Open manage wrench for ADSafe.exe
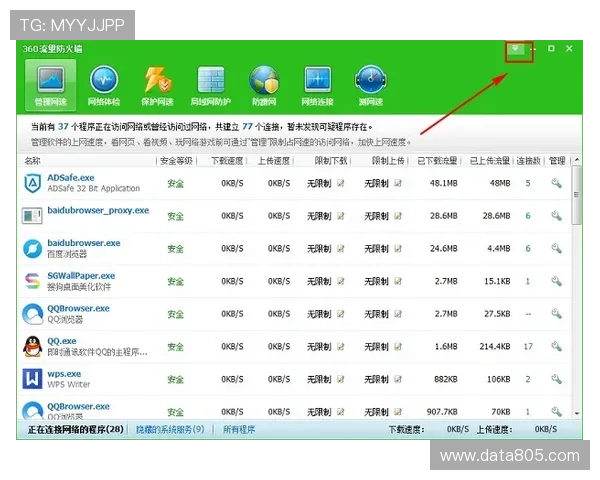This screenshot has width=600, height=480. coord(556,183)
